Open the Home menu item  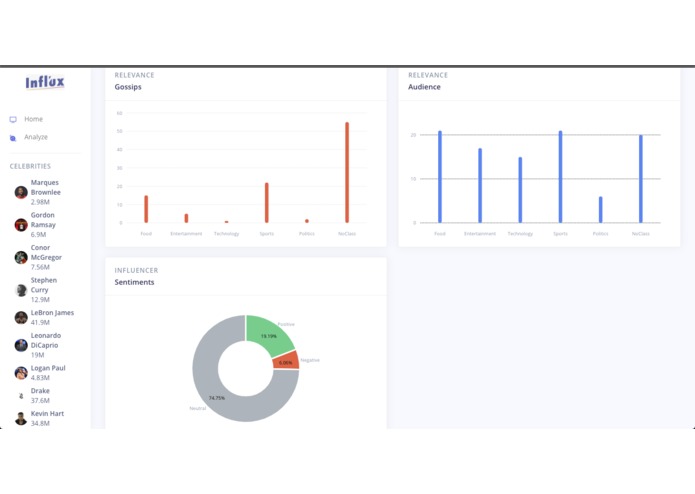(33, 119)
